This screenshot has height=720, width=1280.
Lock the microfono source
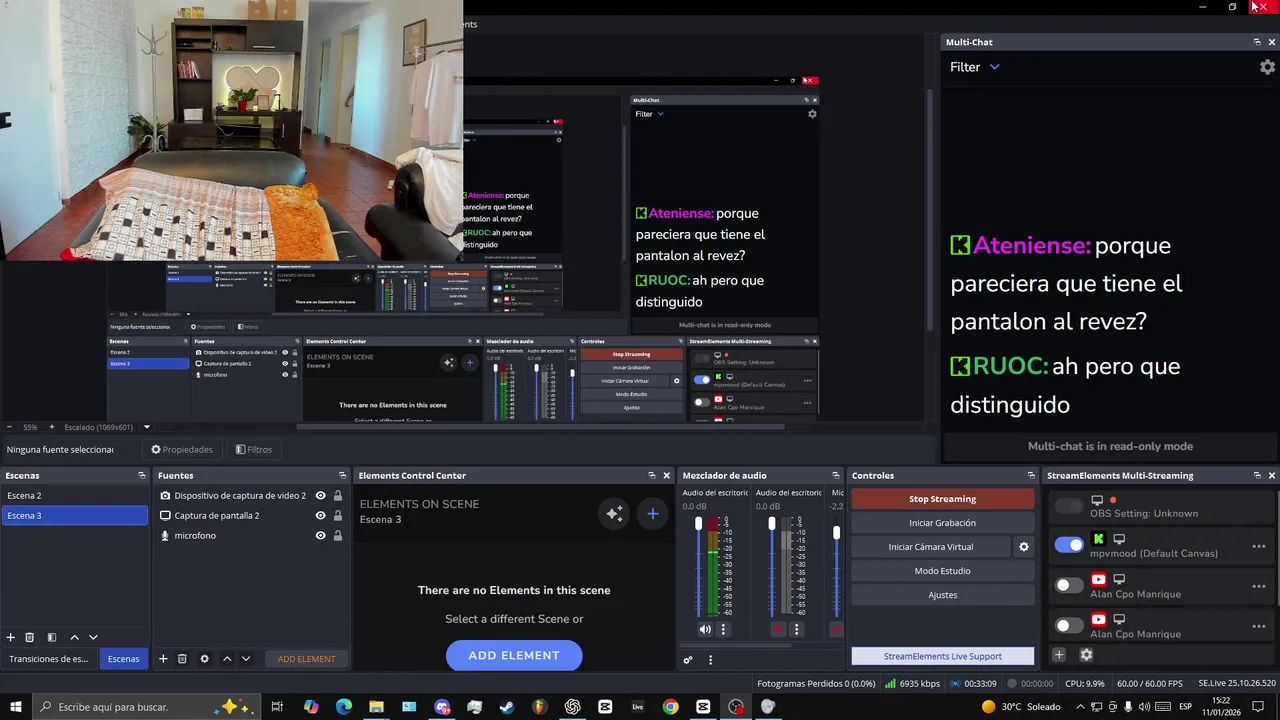pos(338,535)
